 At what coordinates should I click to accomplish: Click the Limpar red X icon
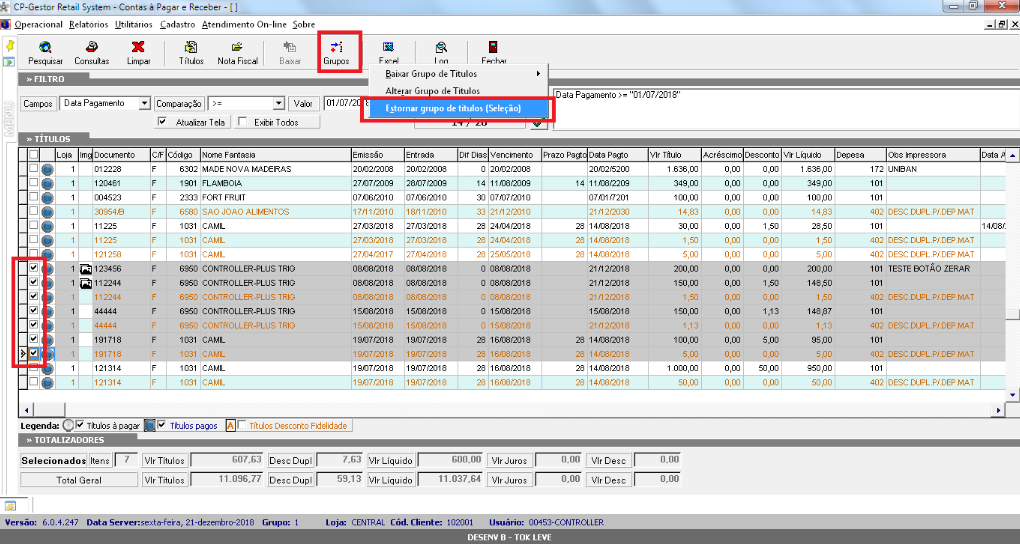click(x=138, y=48)
